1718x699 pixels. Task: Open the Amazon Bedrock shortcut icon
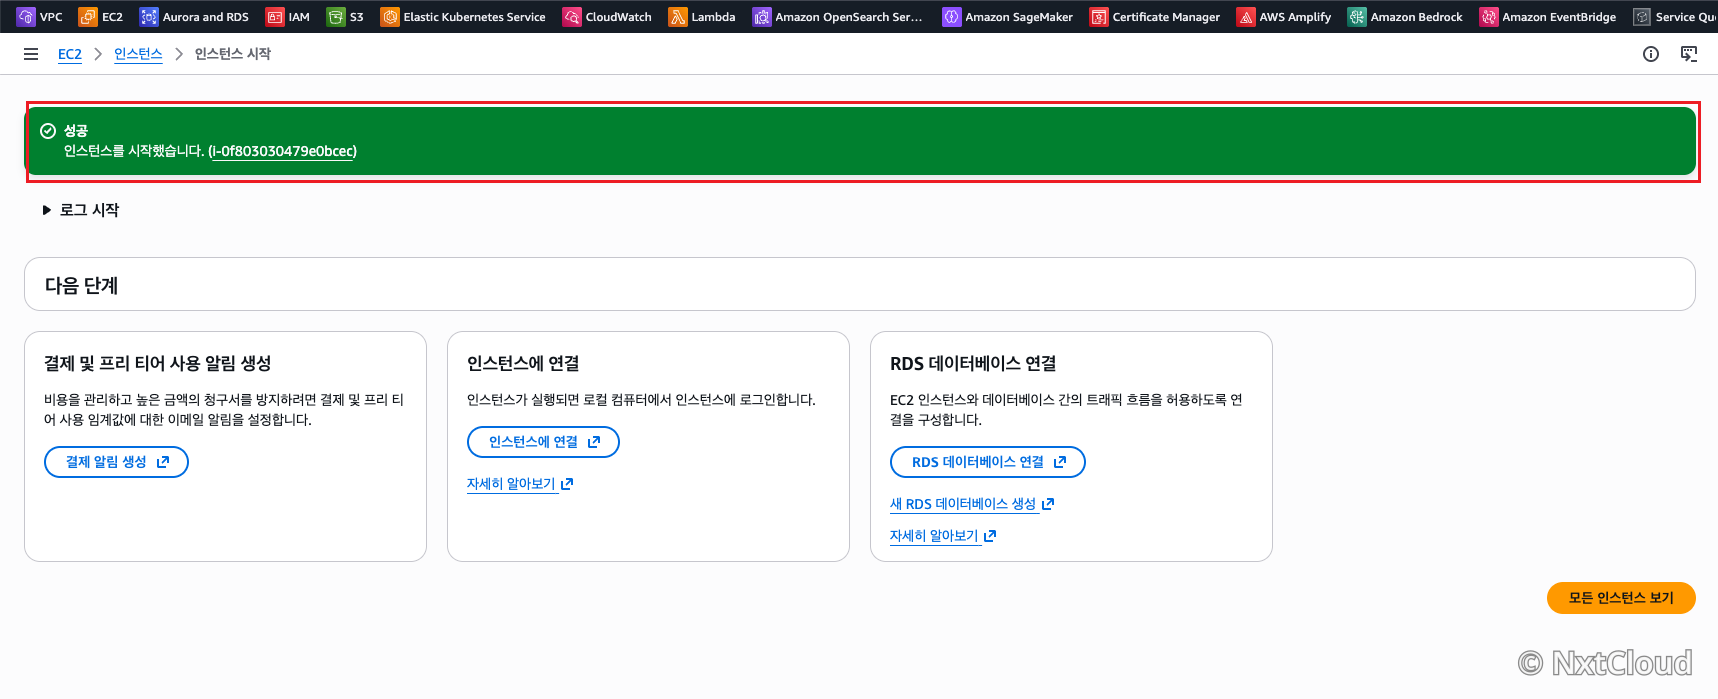1357,17
